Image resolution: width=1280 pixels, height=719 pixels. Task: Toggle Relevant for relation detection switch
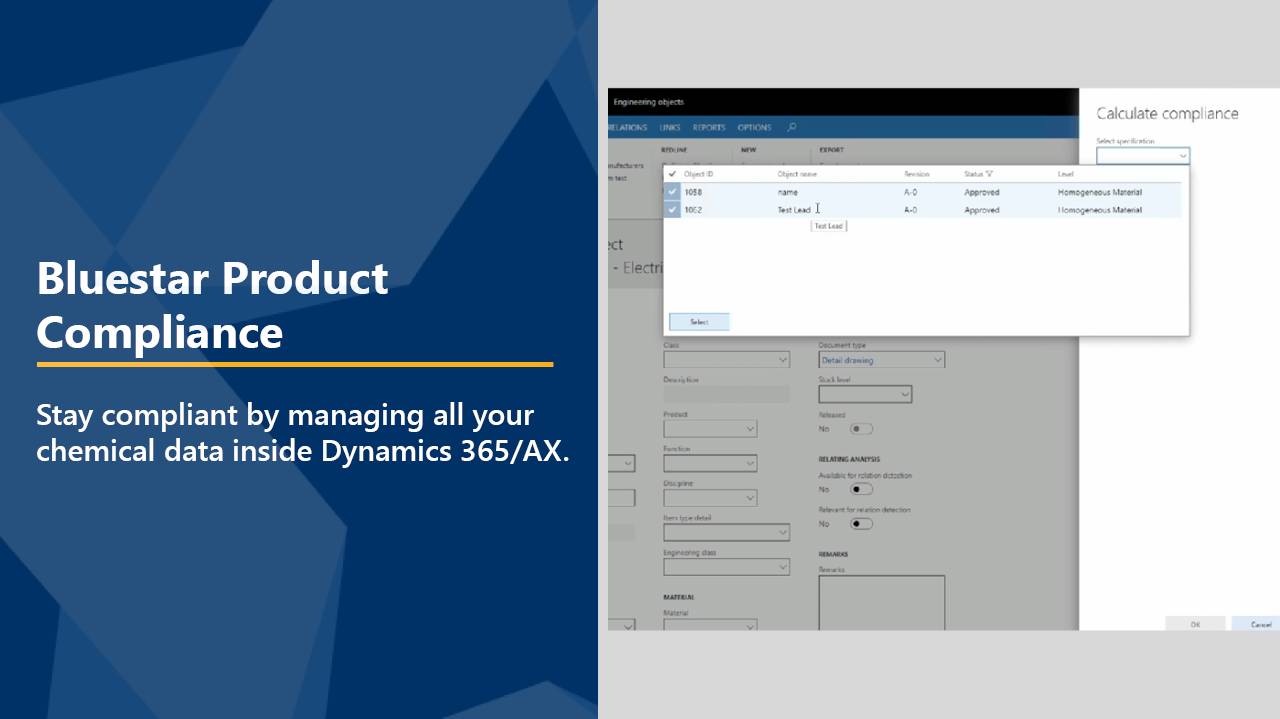pos(860,524)
